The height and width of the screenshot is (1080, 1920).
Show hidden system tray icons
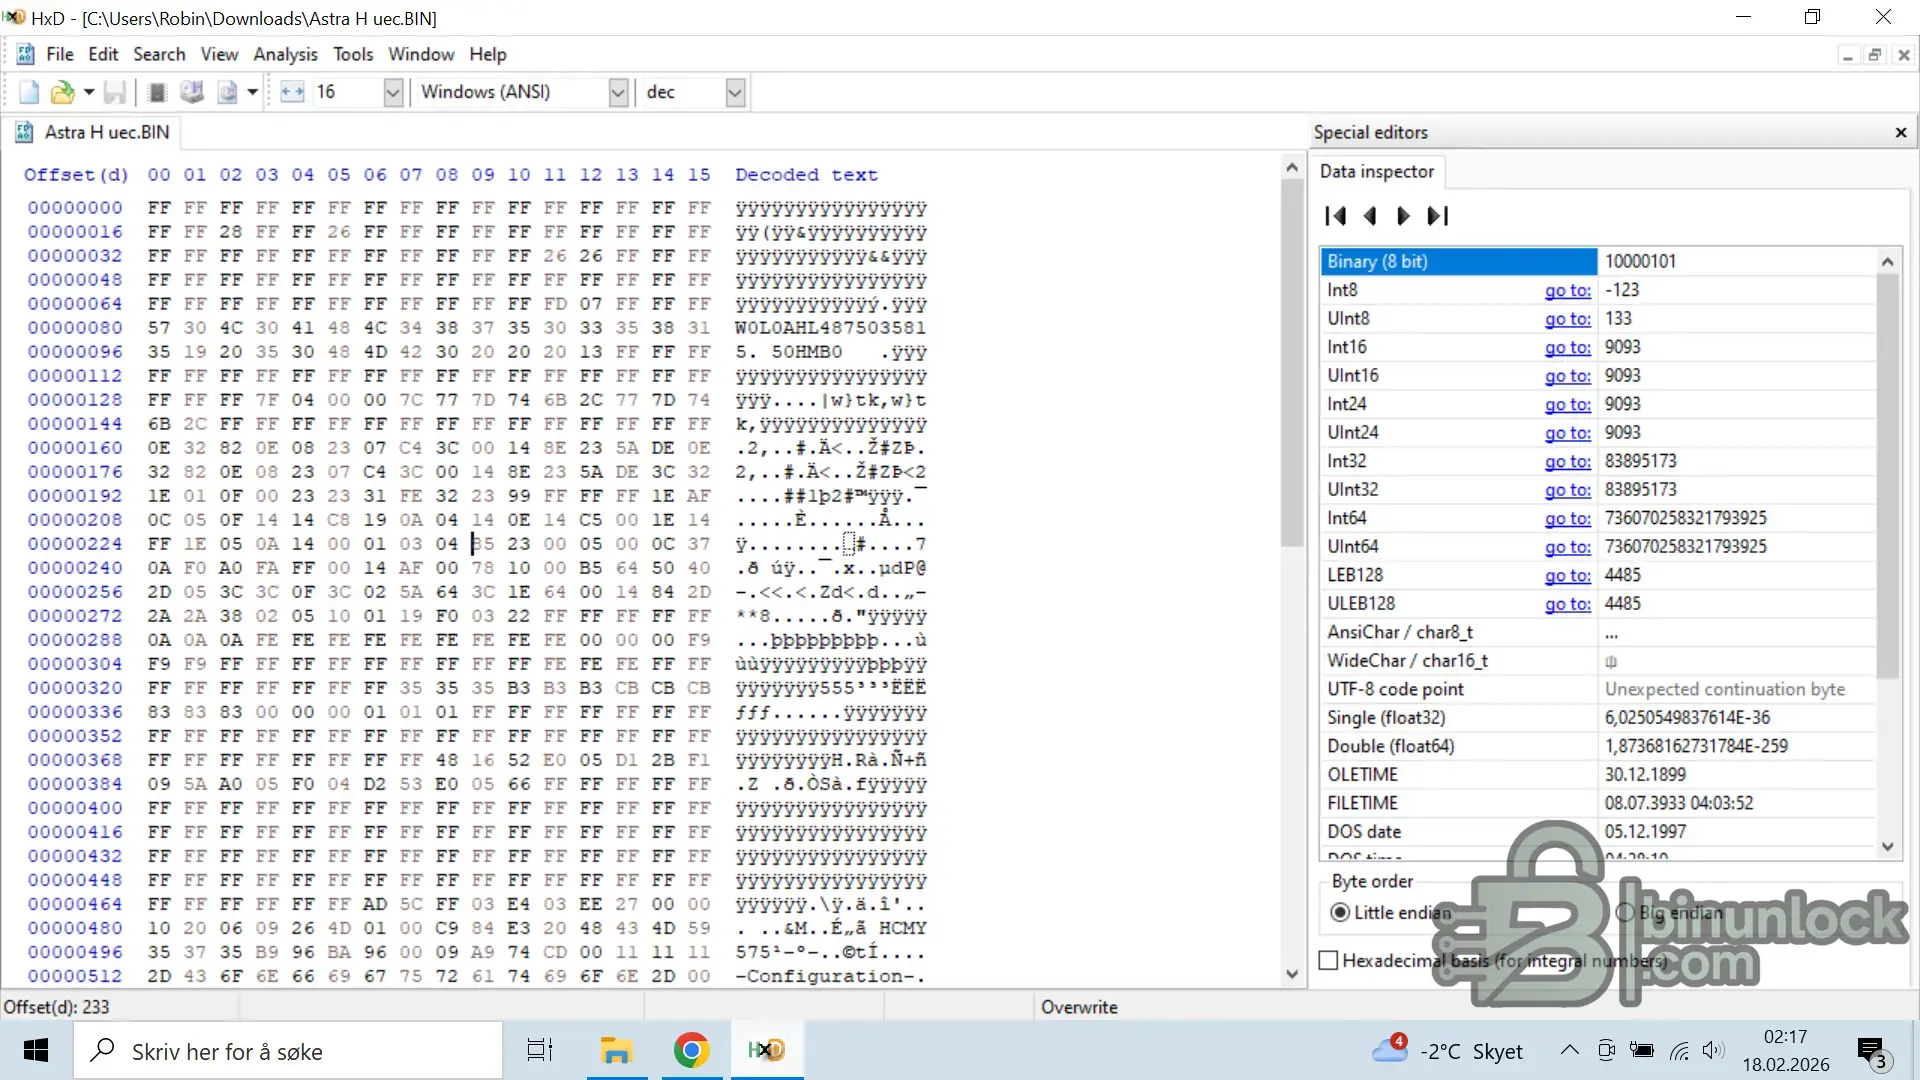pos(1570,1051)
